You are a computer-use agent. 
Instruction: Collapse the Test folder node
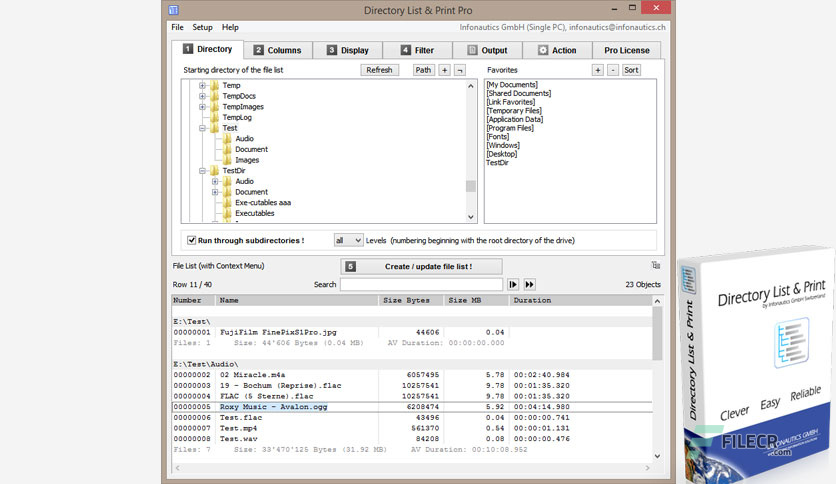[202, 128]
